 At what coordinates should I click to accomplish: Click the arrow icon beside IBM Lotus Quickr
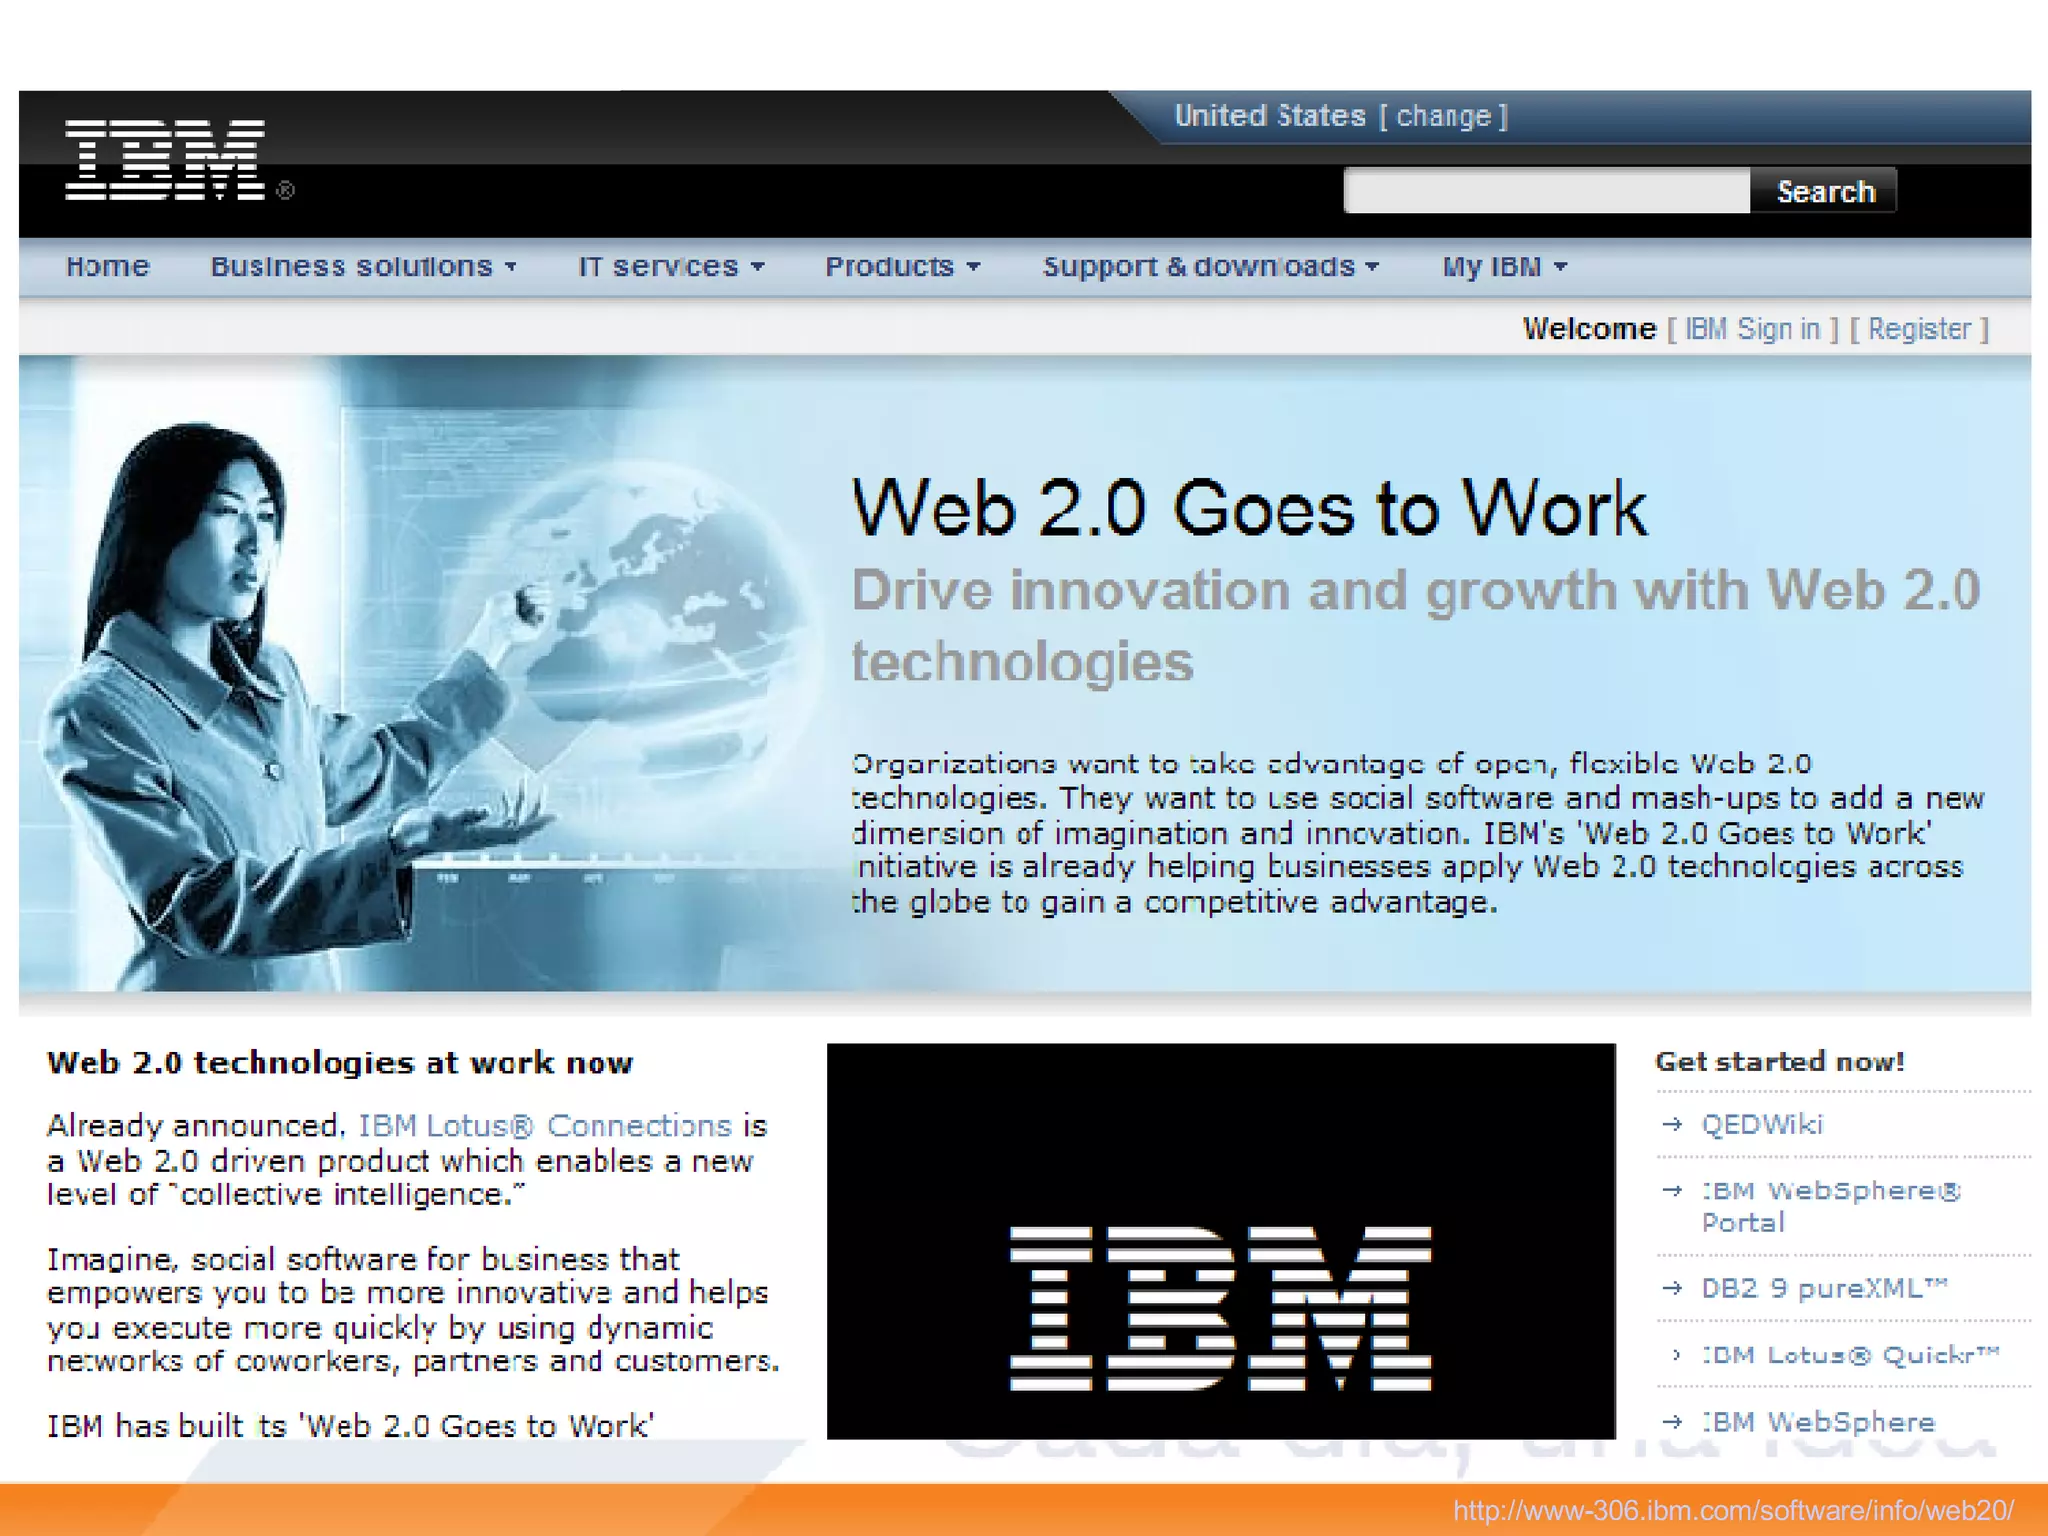coord(1675,1355)
